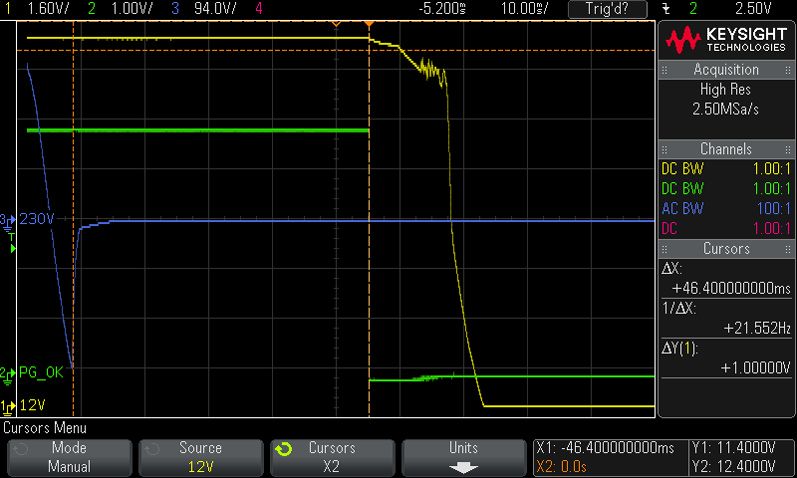Click the Keysight Technologies logo
This screenshot has height=478, width=797.
pyautogui.click(x=726, y=40)
